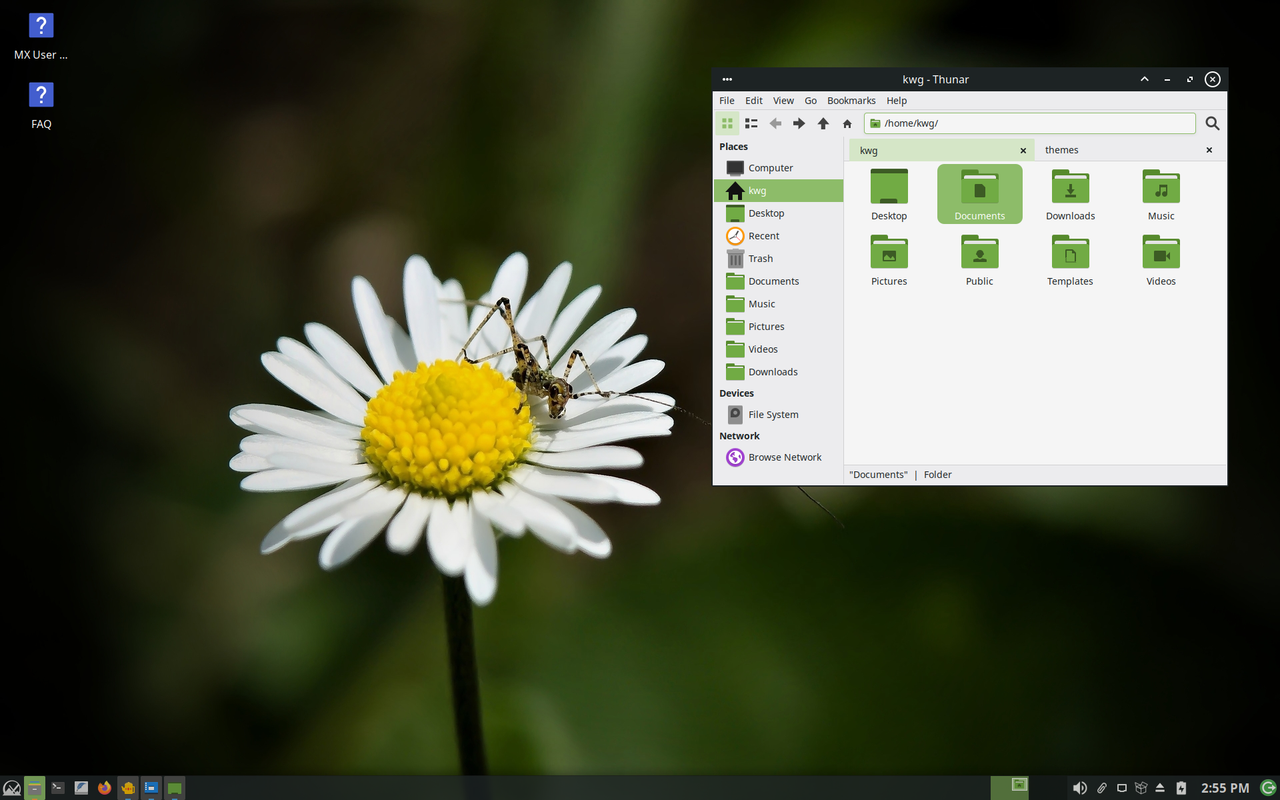Select File System under Devices
This screenshot has height=800, width=1280.
pos(772,414)
